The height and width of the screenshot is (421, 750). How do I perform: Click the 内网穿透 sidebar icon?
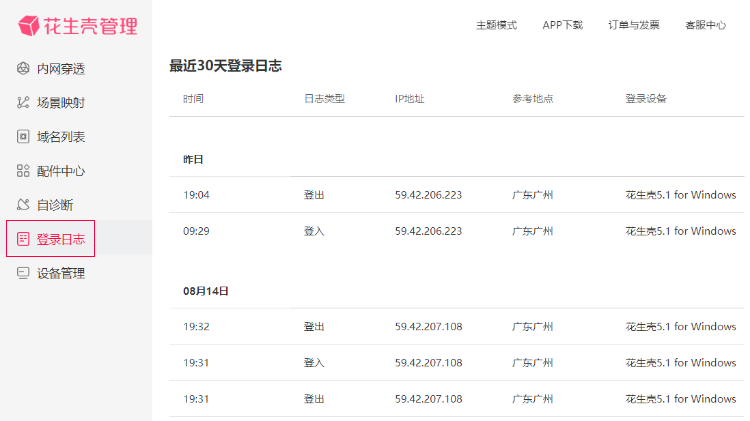(x=23, y=68)
